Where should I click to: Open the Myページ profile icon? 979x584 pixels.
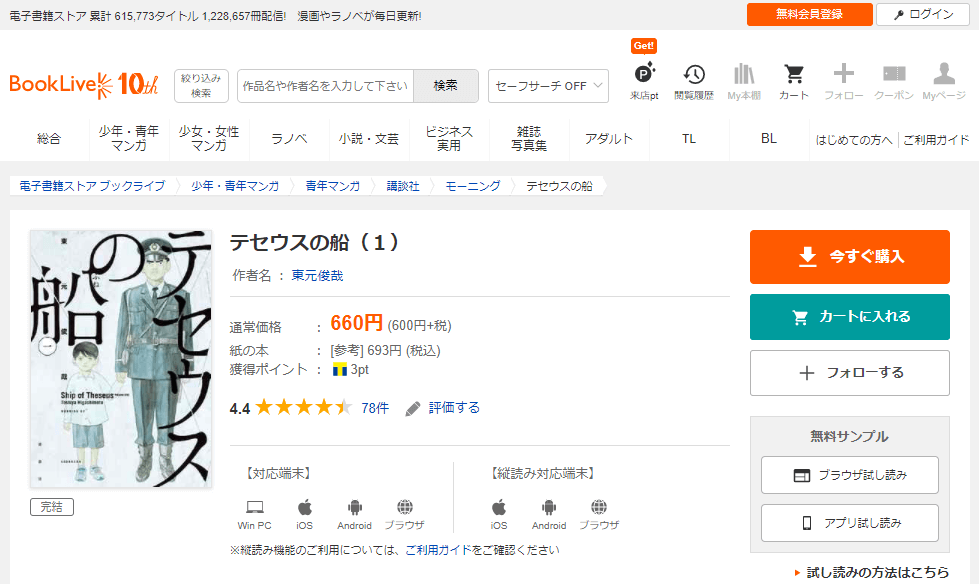(x=944, y=74)
